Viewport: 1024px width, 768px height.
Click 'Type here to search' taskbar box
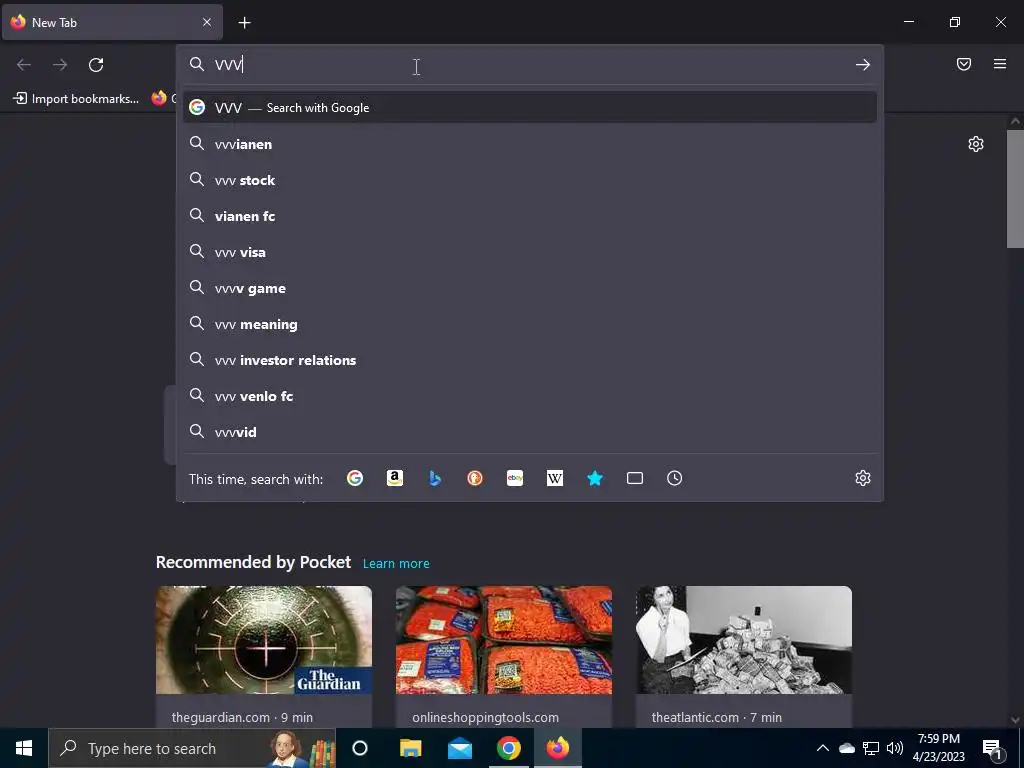pyautogui.click(x=192, y=748)
